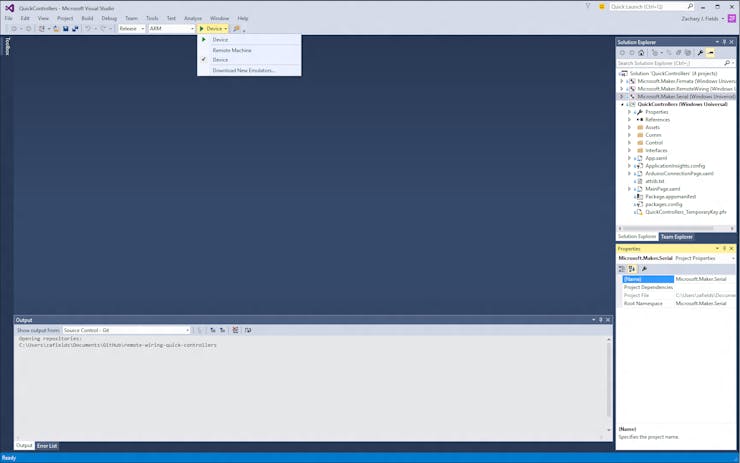Click the Categorized view icon in Properties panel

coord(622,269)
